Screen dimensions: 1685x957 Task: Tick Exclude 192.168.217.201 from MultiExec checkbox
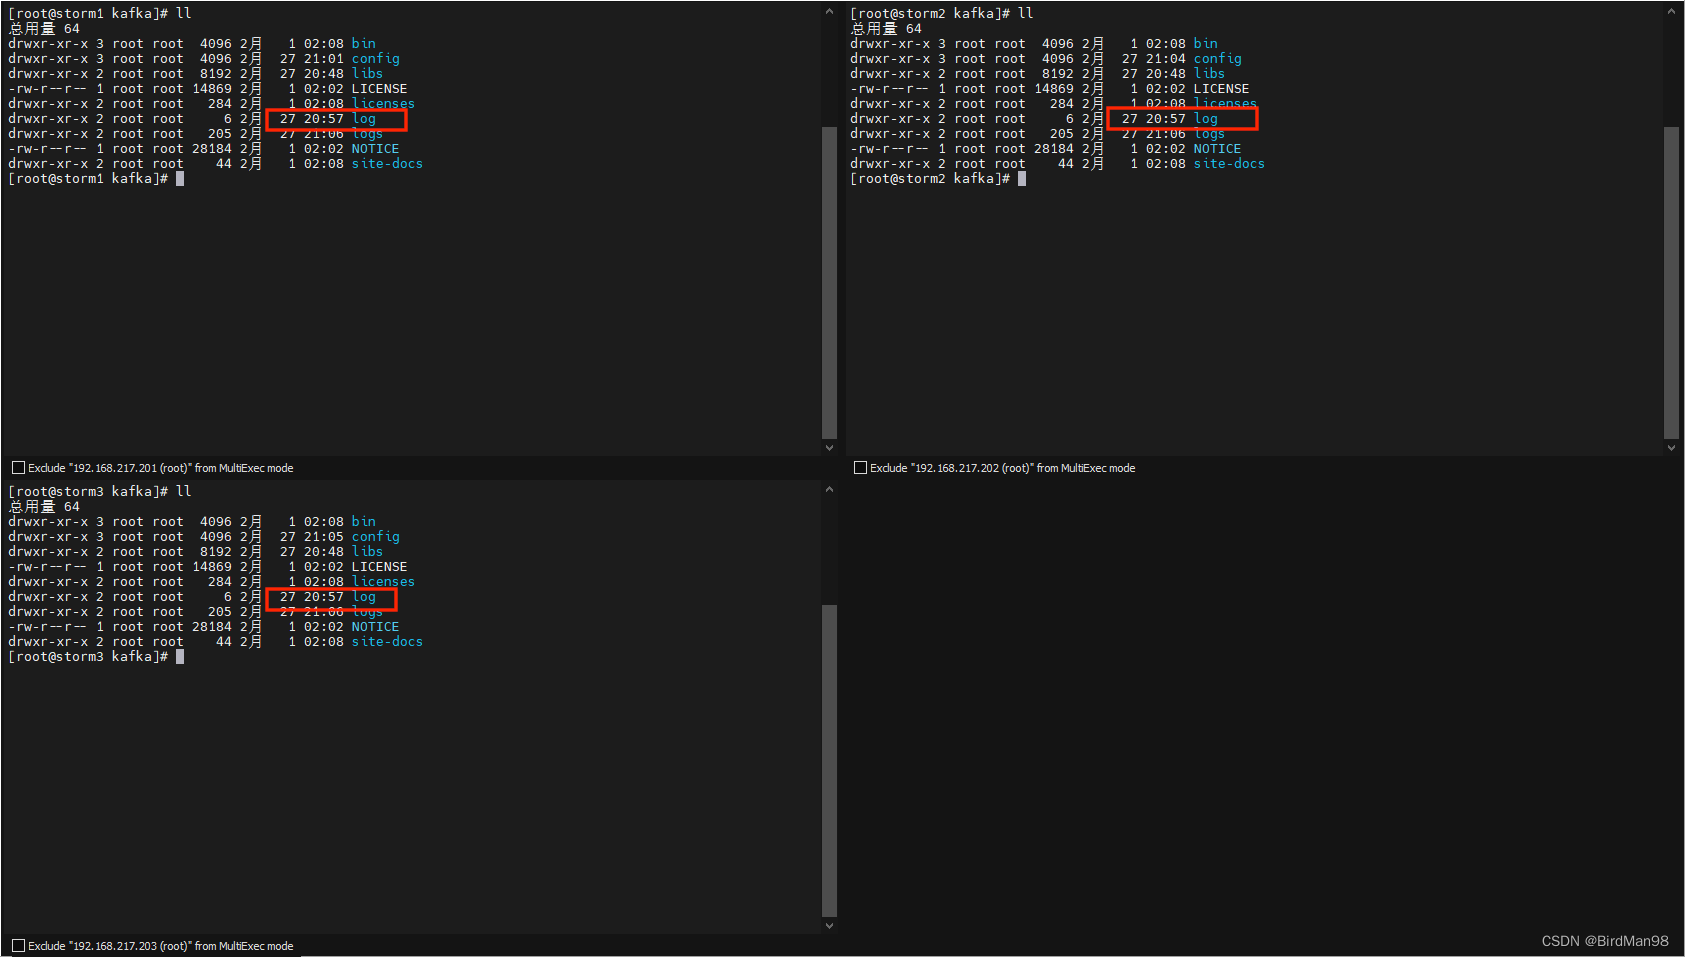coord(18,468)
